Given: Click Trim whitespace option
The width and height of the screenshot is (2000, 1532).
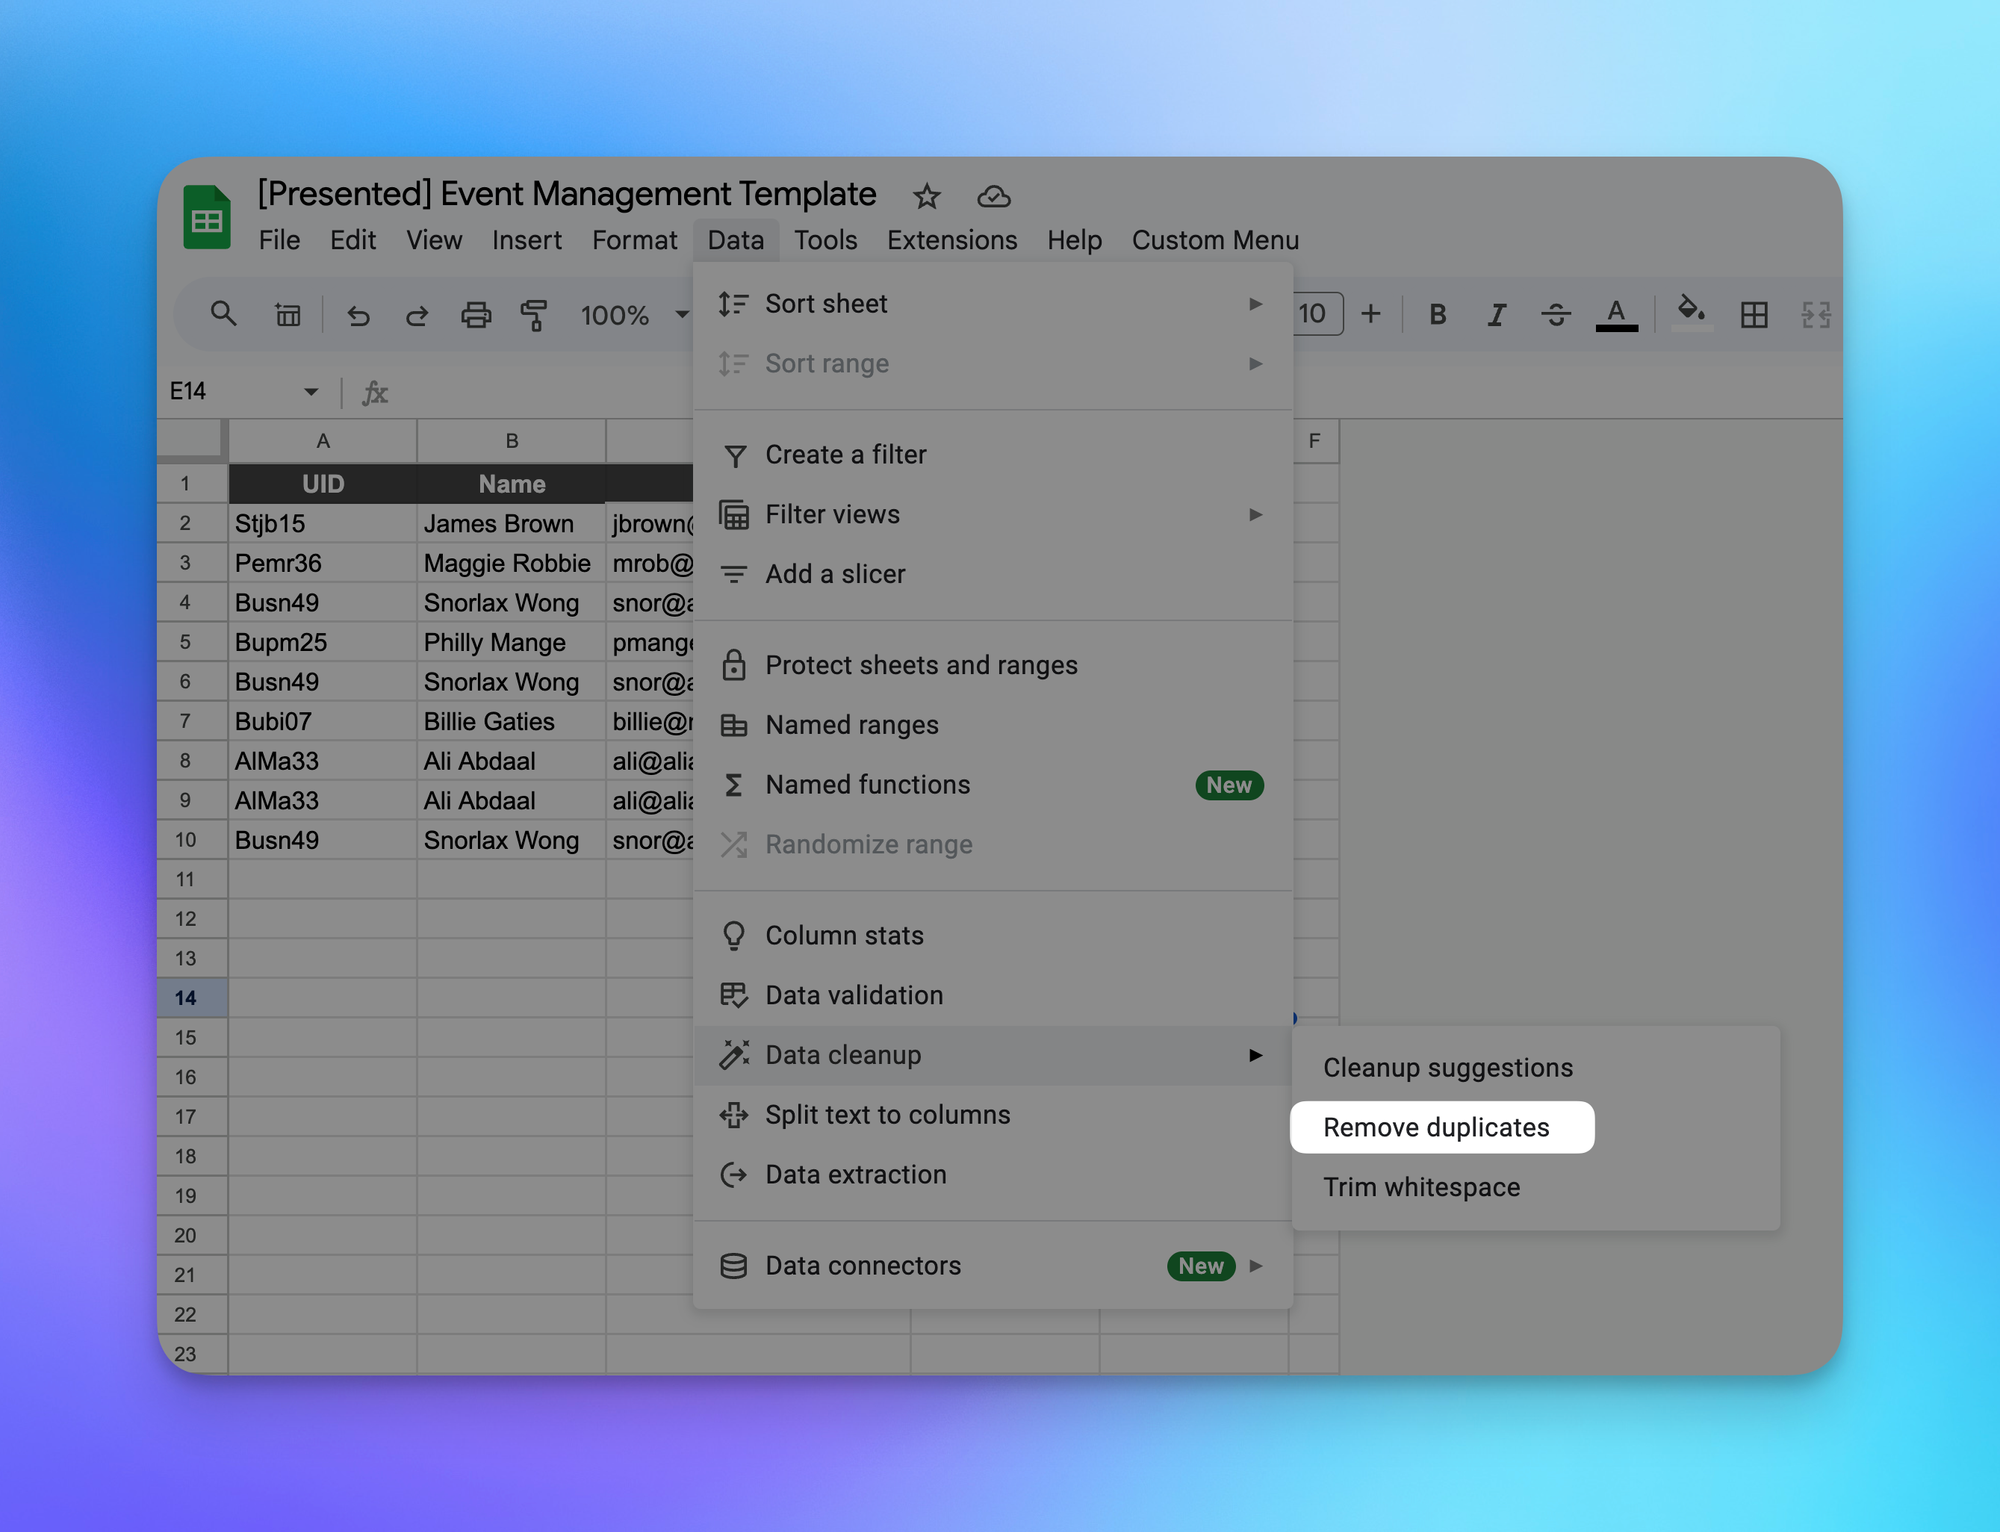Looking at the screenshot, I should tap(1421, 1187).
